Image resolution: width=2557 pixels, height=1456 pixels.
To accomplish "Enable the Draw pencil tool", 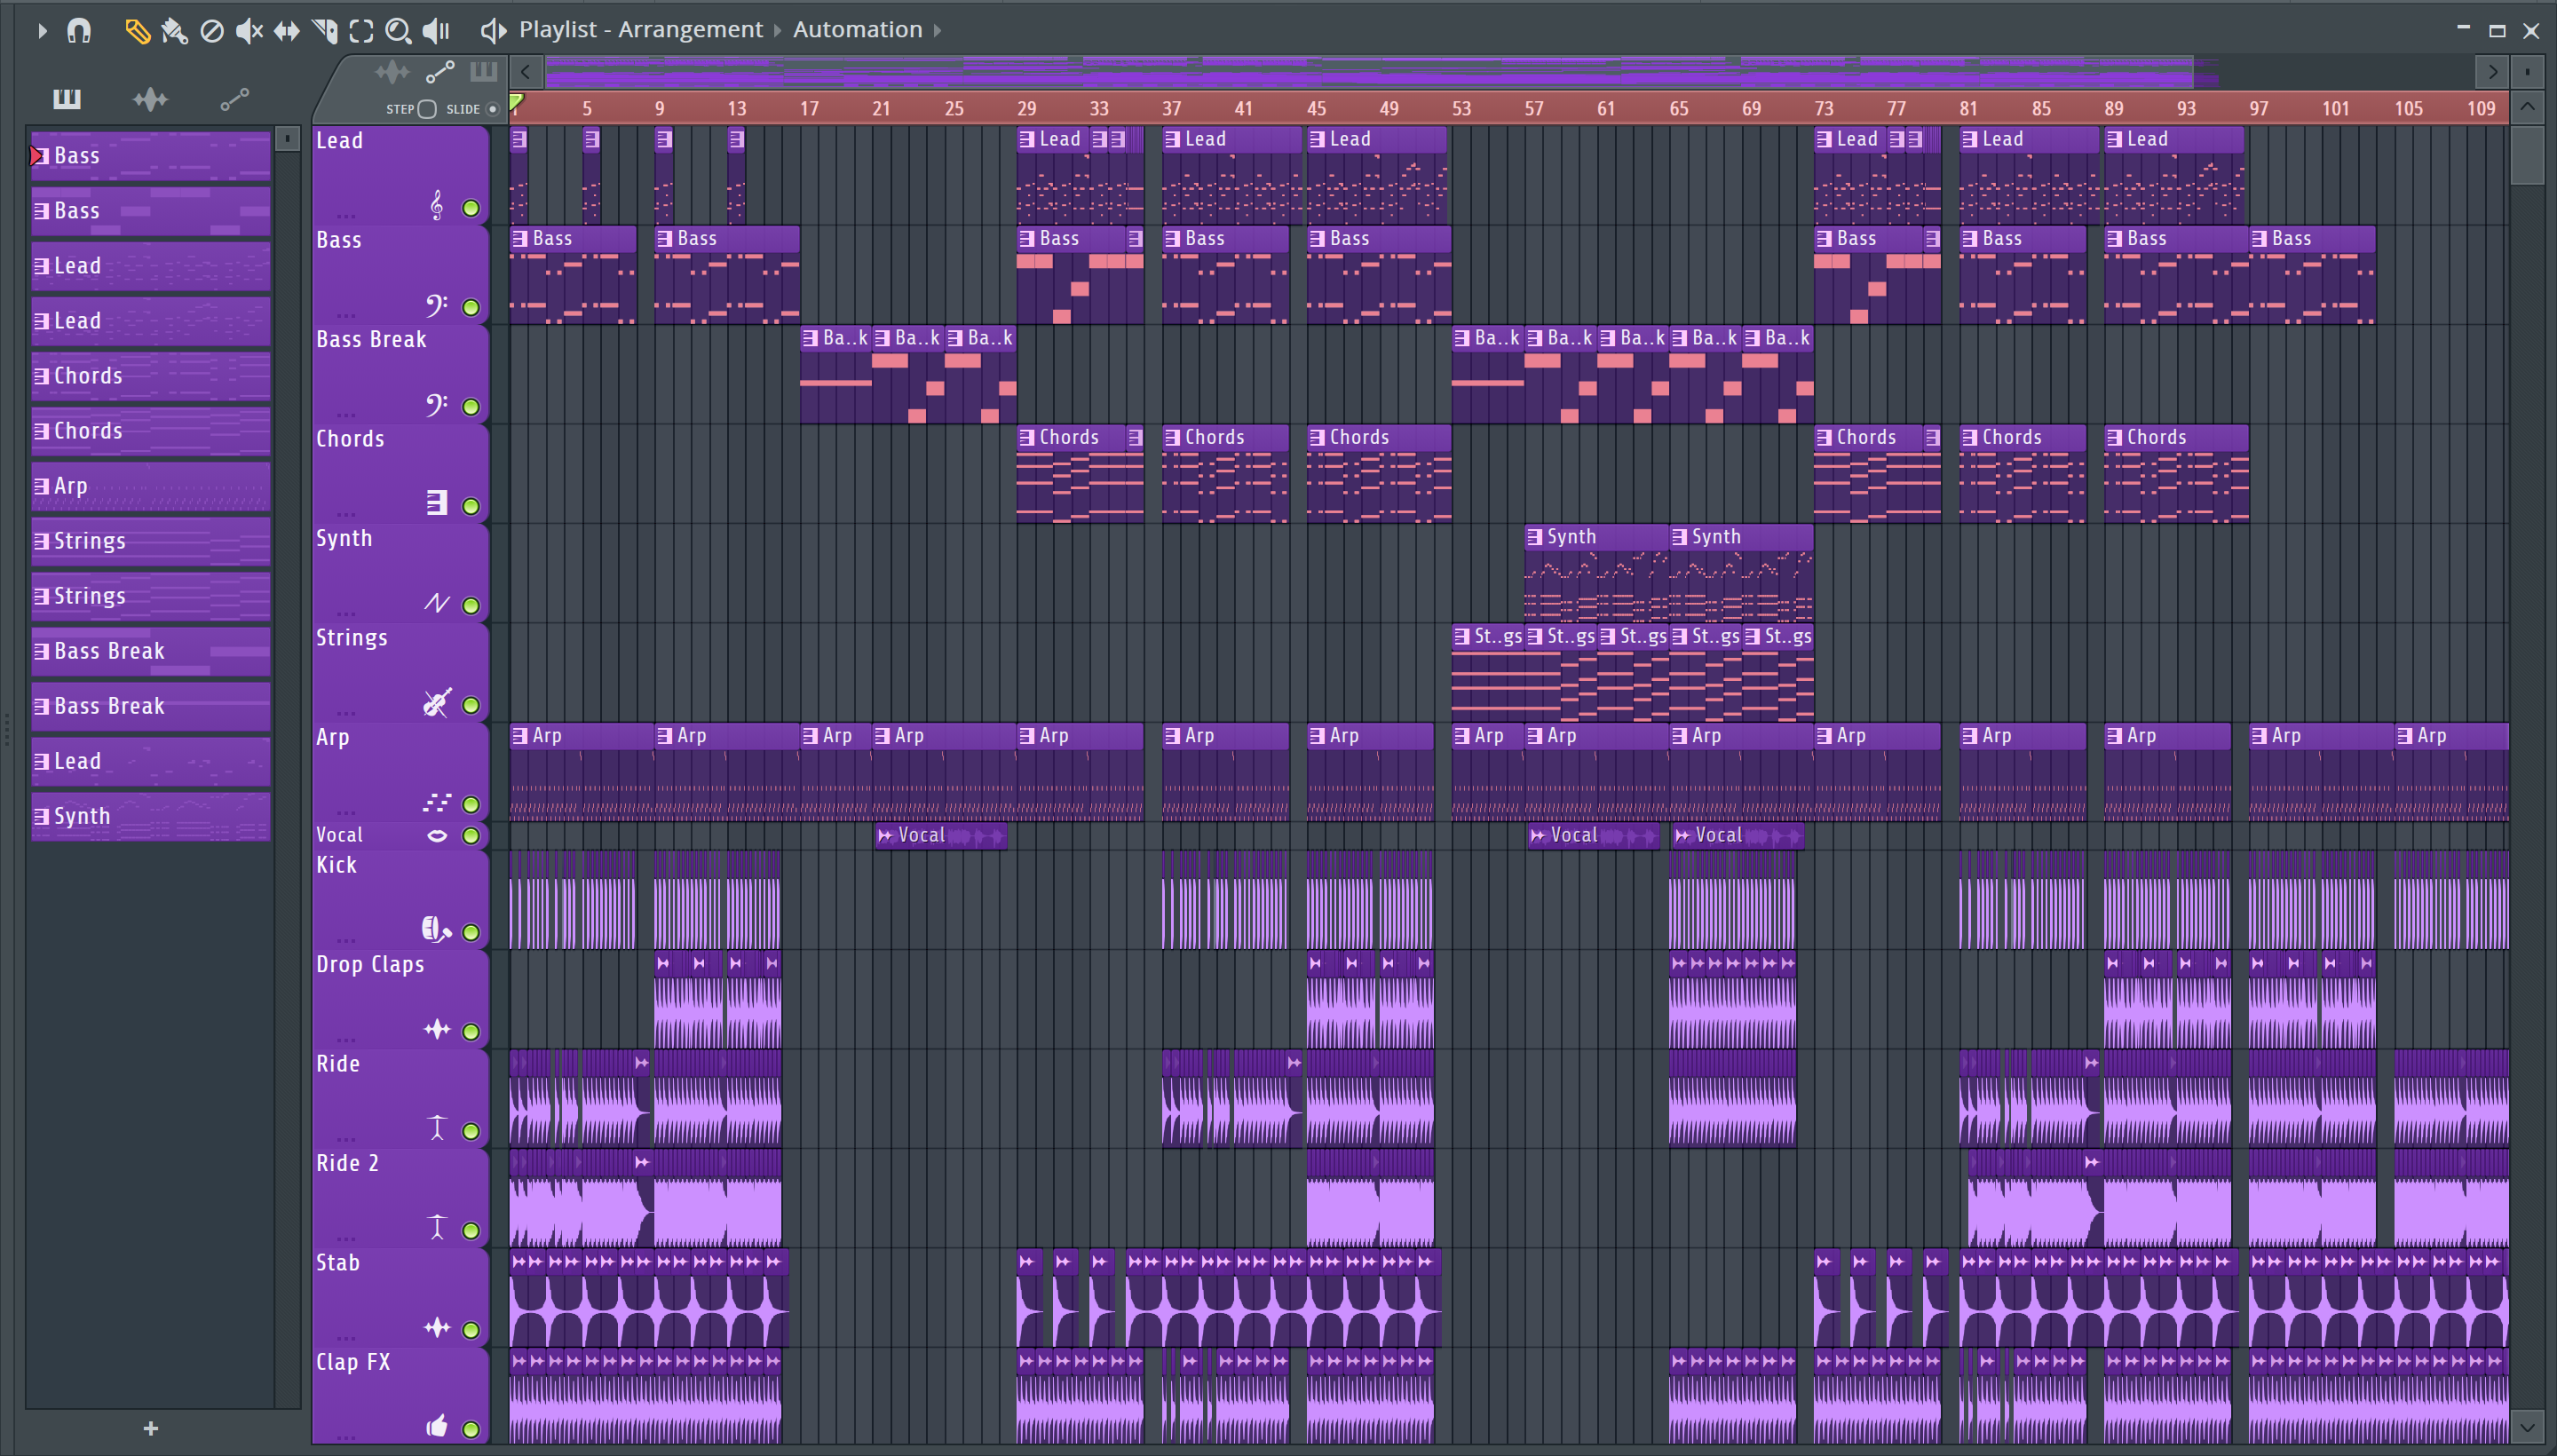I will [137, 31].
